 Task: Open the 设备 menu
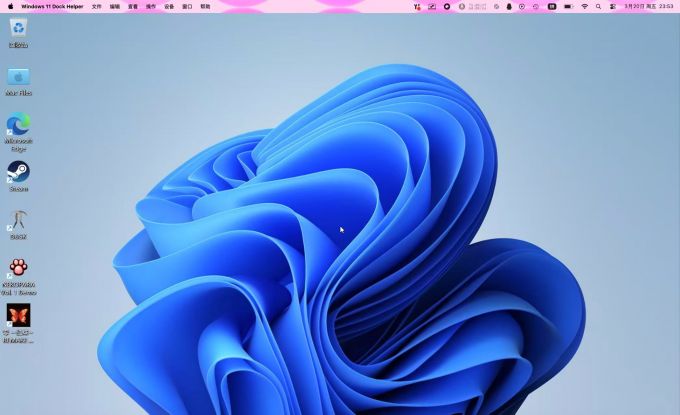pos(169,7)
